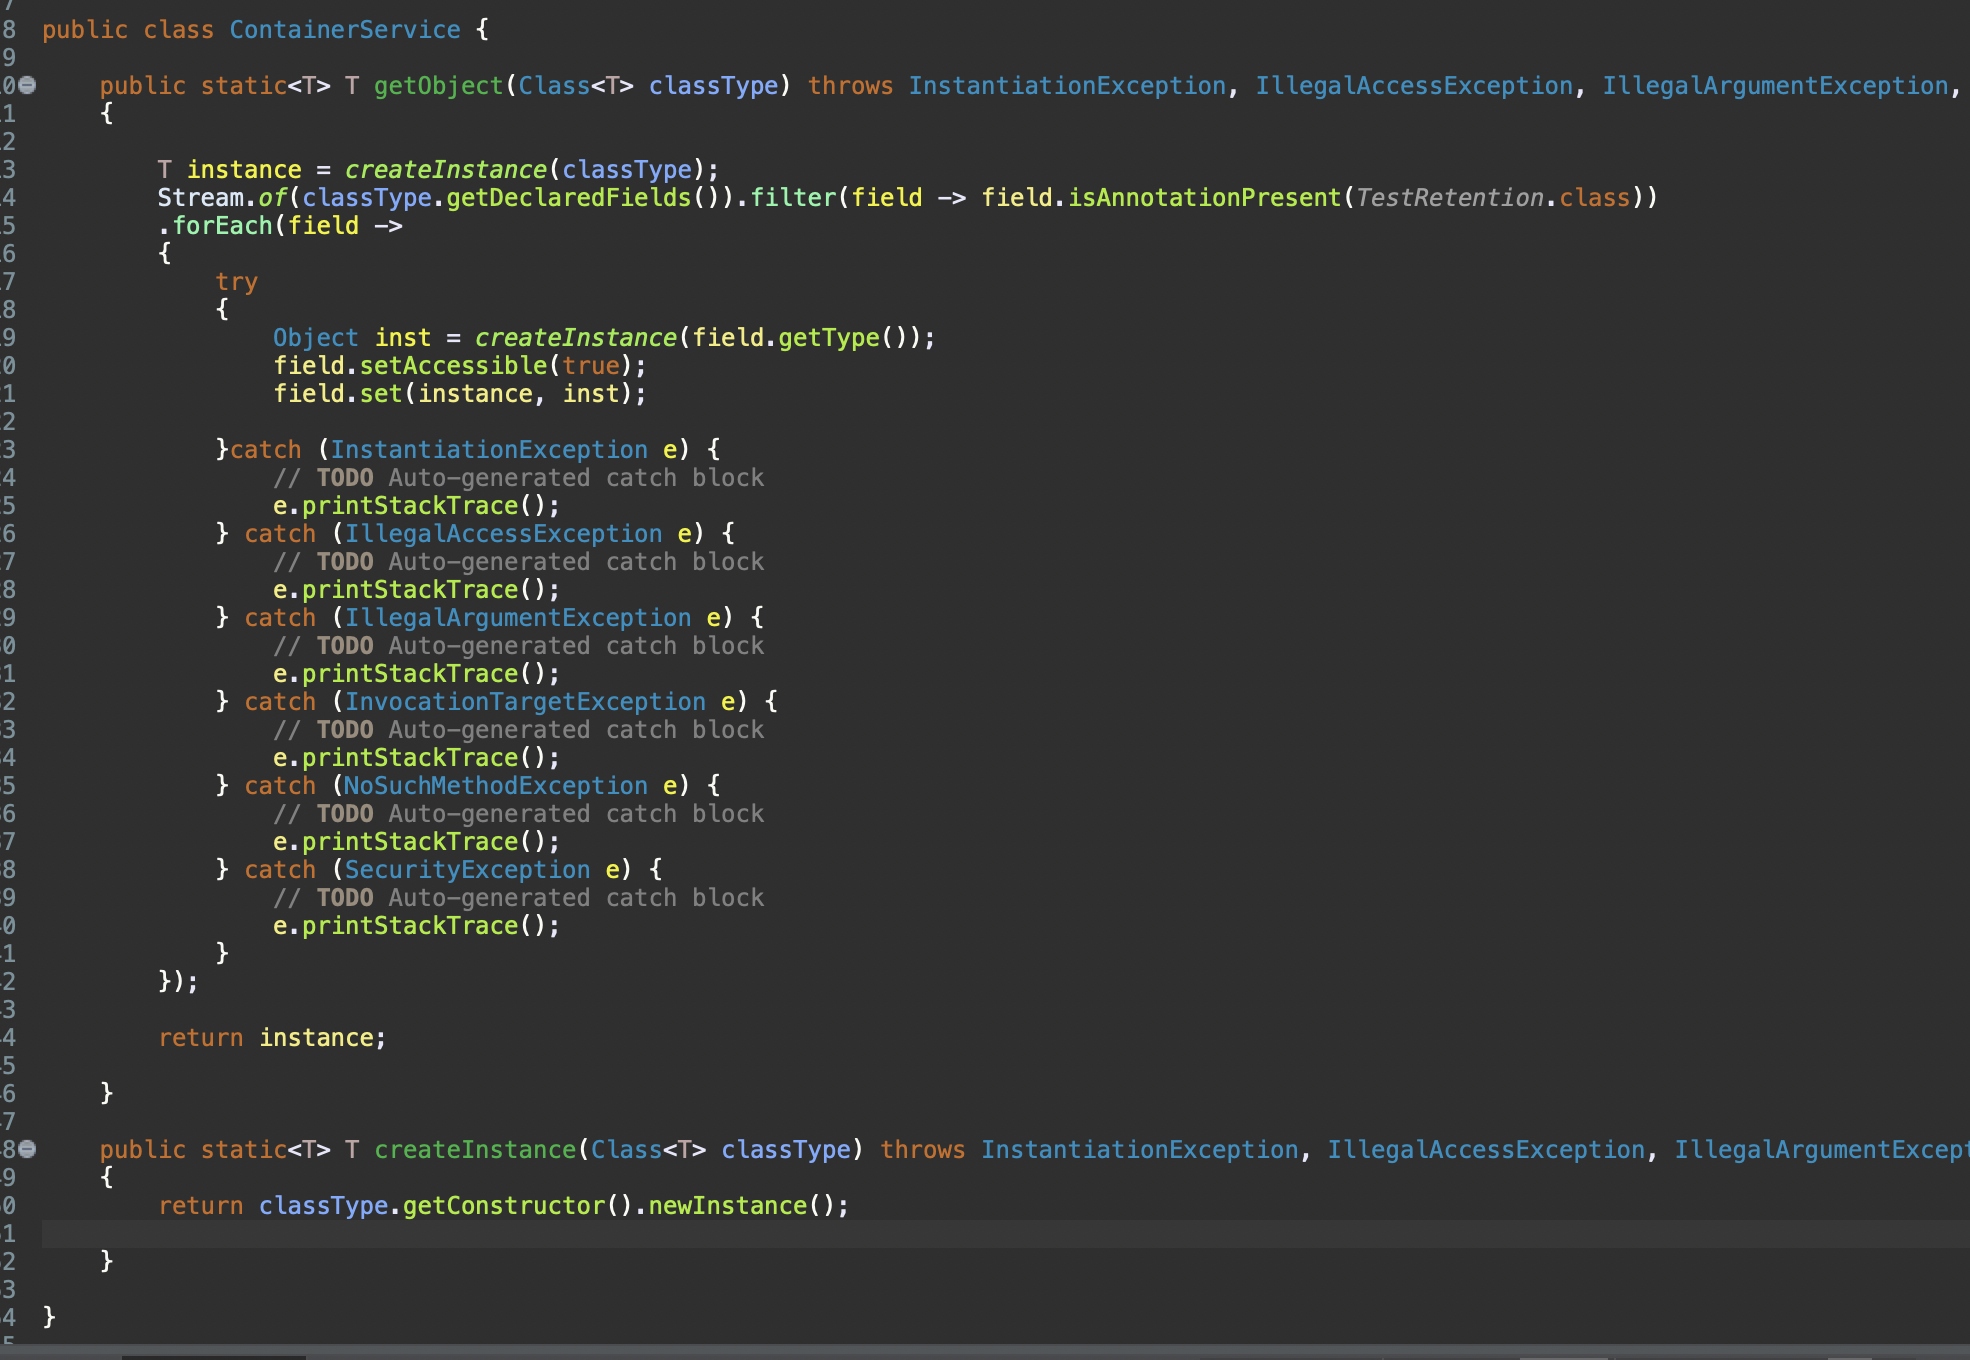Collapse the createInstance method fold marker
This screenshot has height=1360, width=1970.
point(28,1149)
